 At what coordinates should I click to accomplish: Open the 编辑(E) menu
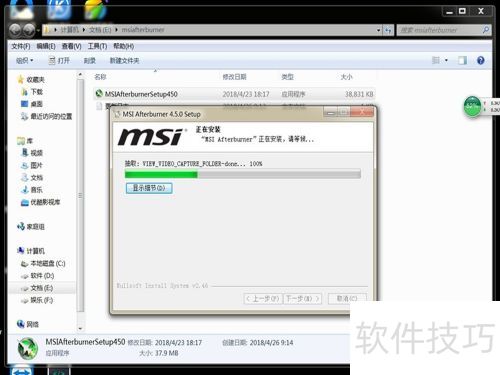coord(46,46)
